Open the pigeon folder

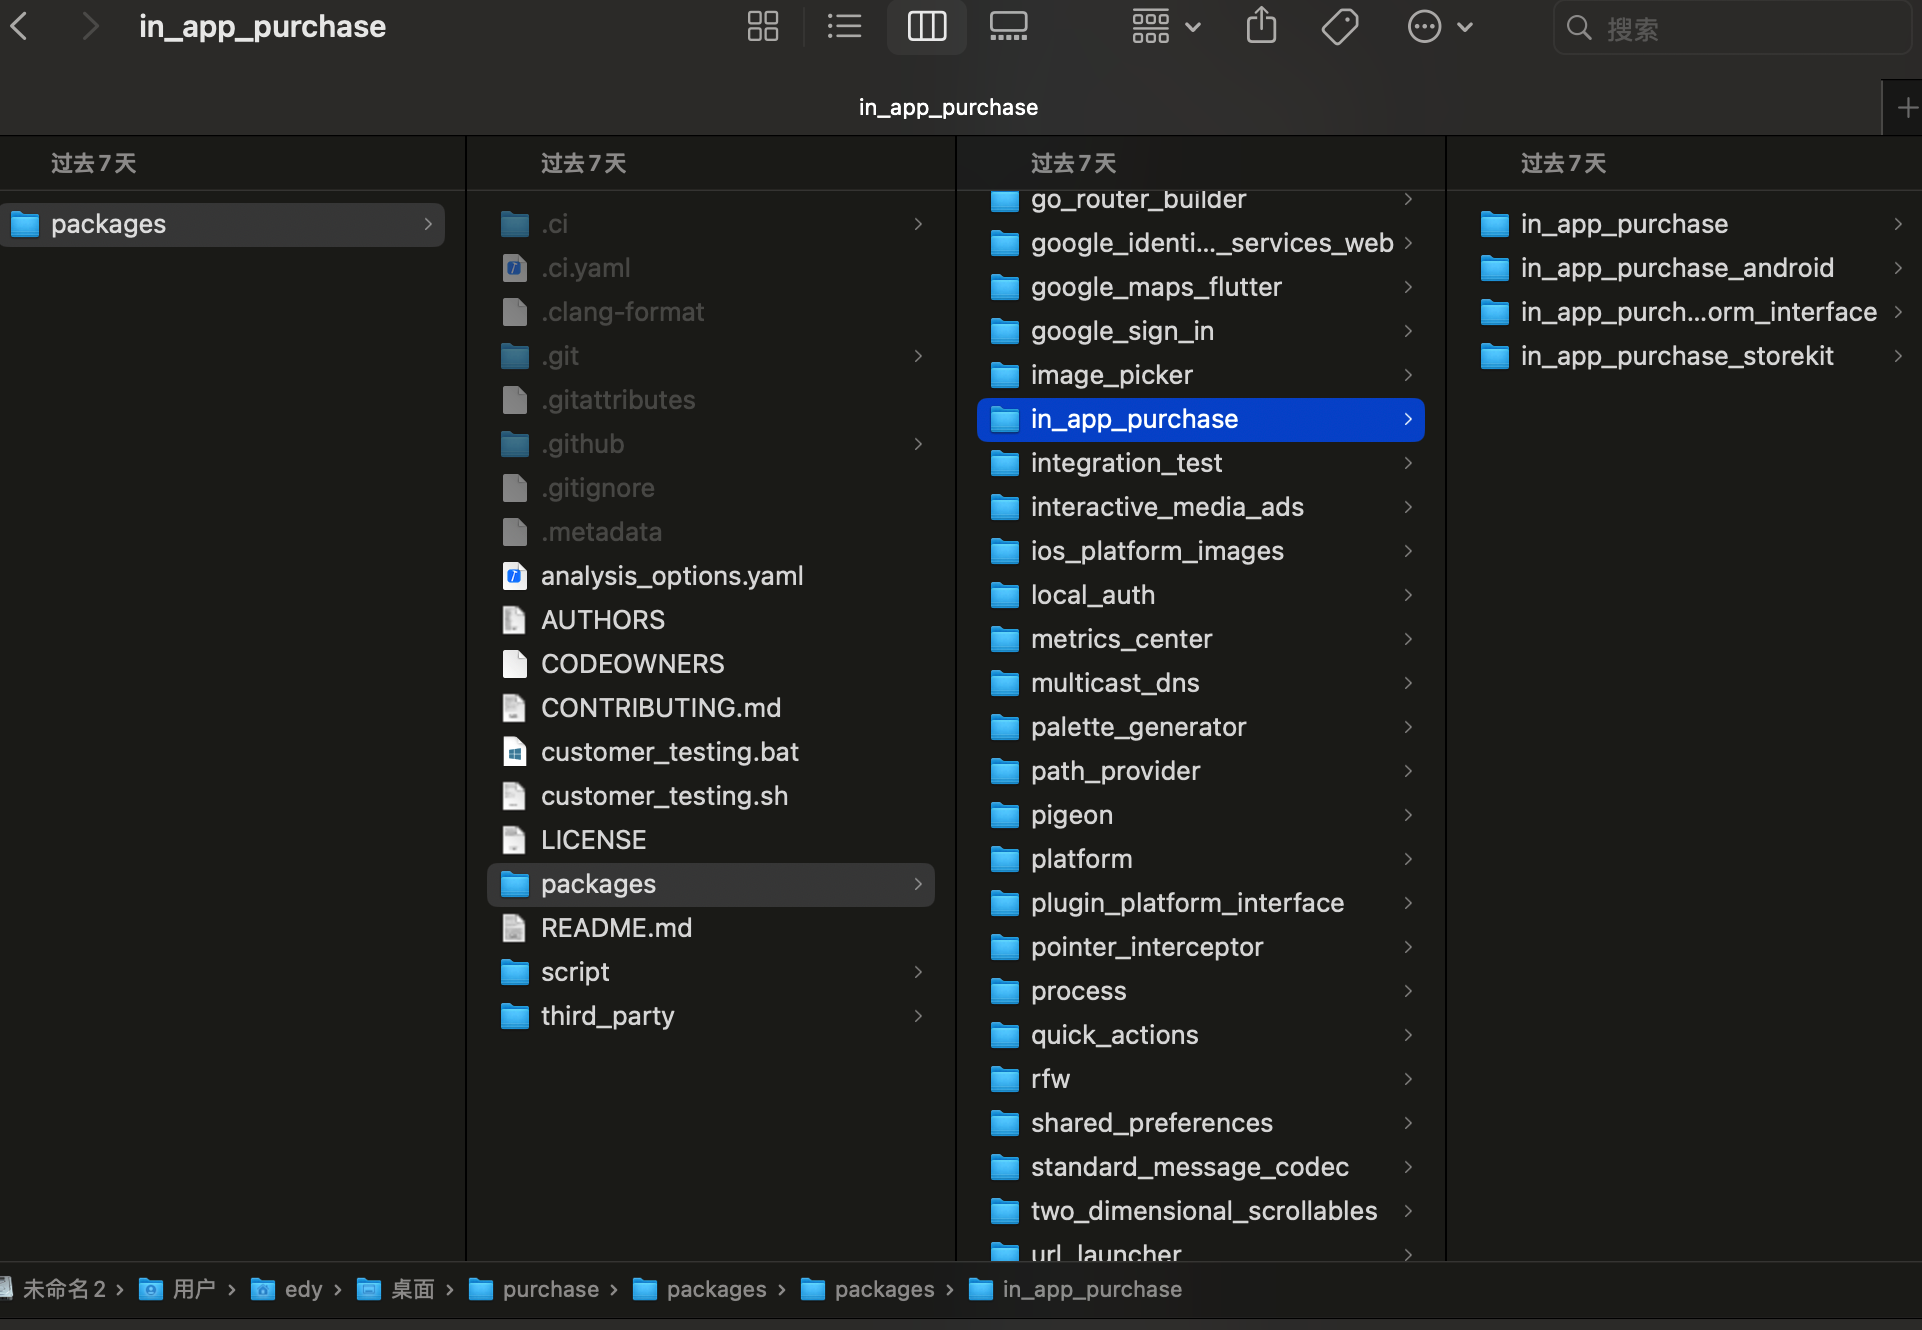pos(1201,815)
